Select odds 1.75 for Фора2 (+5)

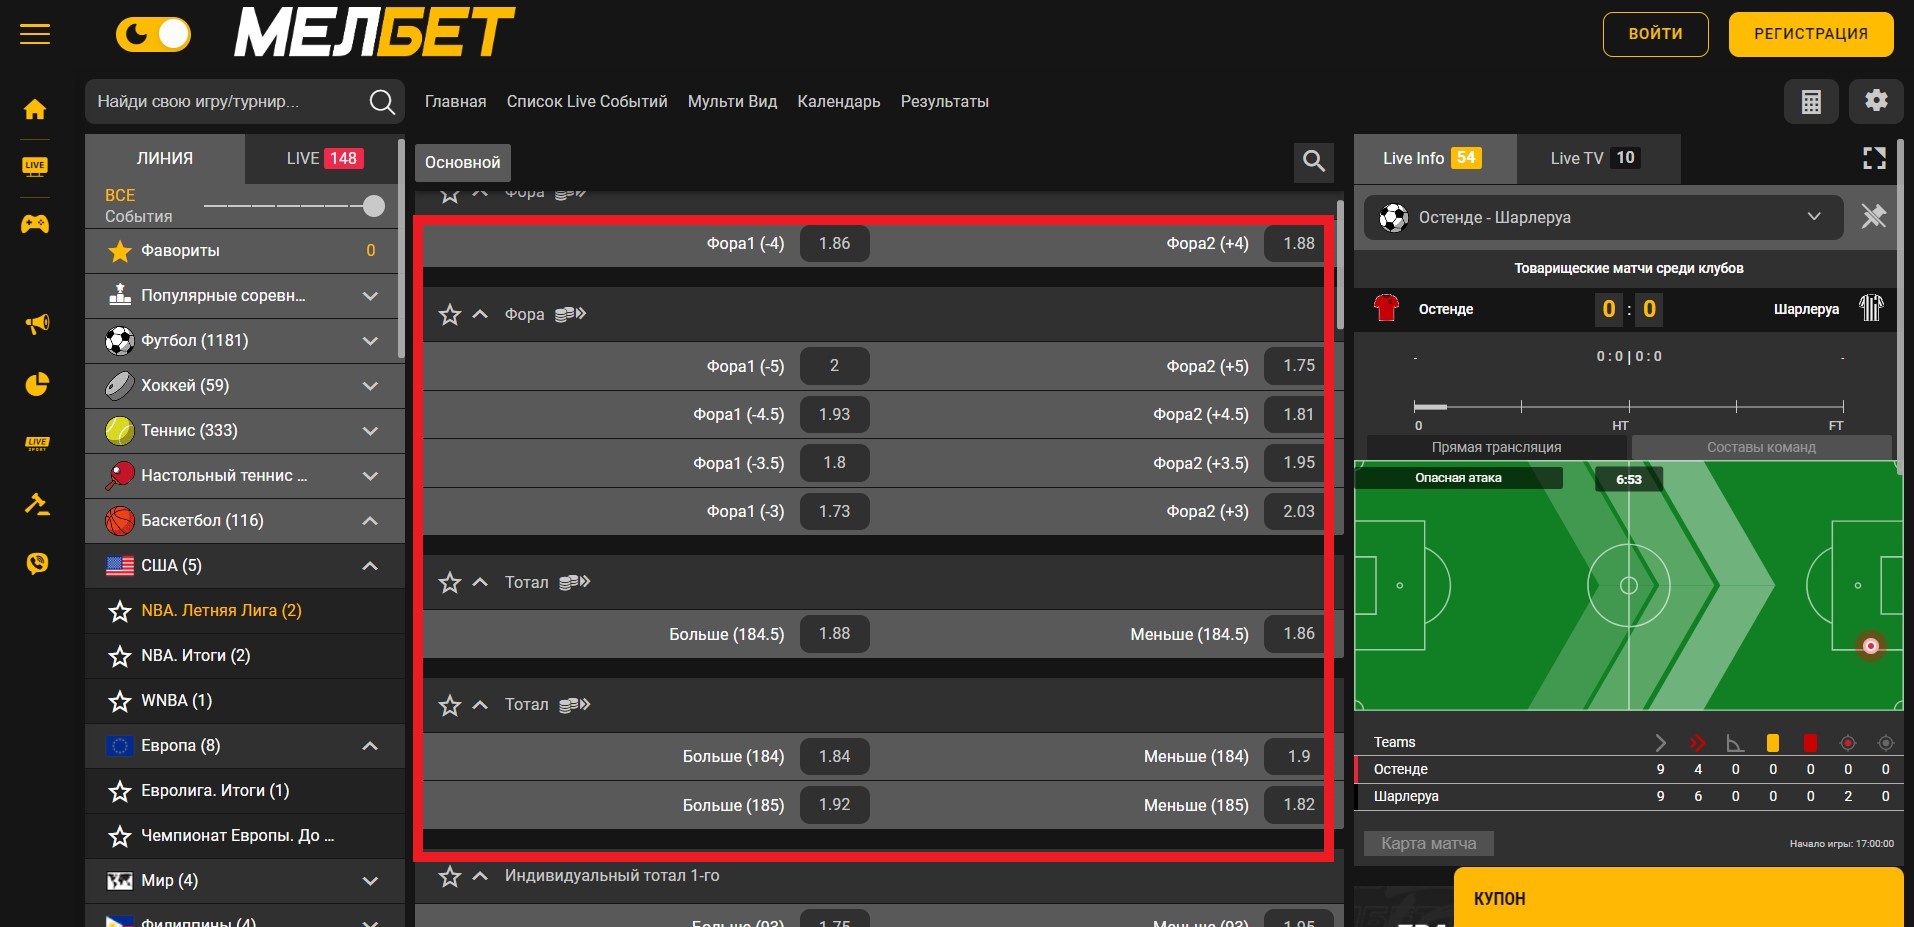tap(1299, 366)
